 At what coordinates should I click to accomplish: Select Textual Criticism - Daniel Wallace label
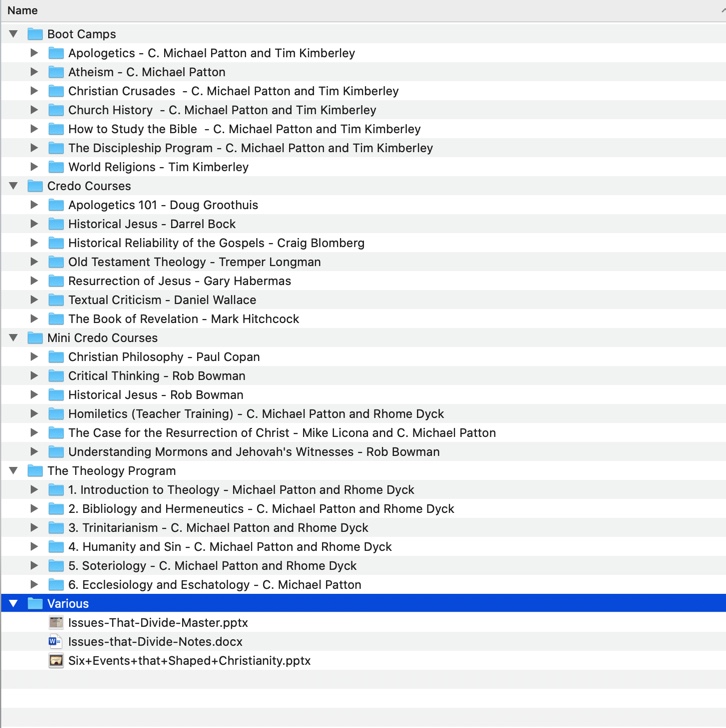(162, 299)
